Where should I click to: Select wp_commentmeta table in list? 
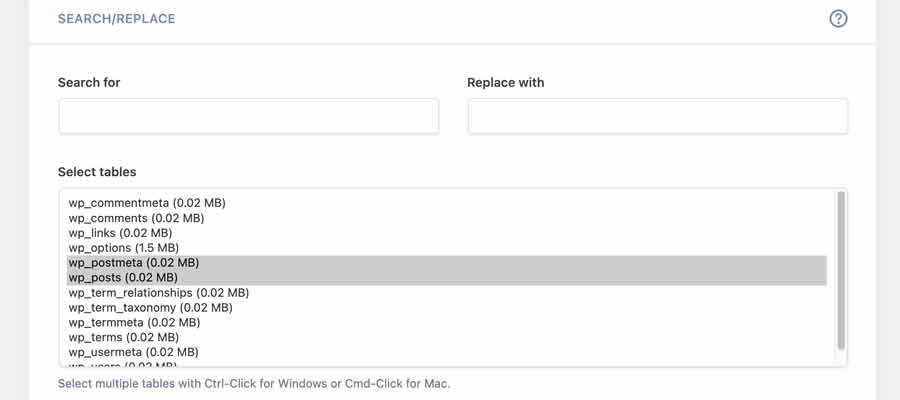[147, 203]
